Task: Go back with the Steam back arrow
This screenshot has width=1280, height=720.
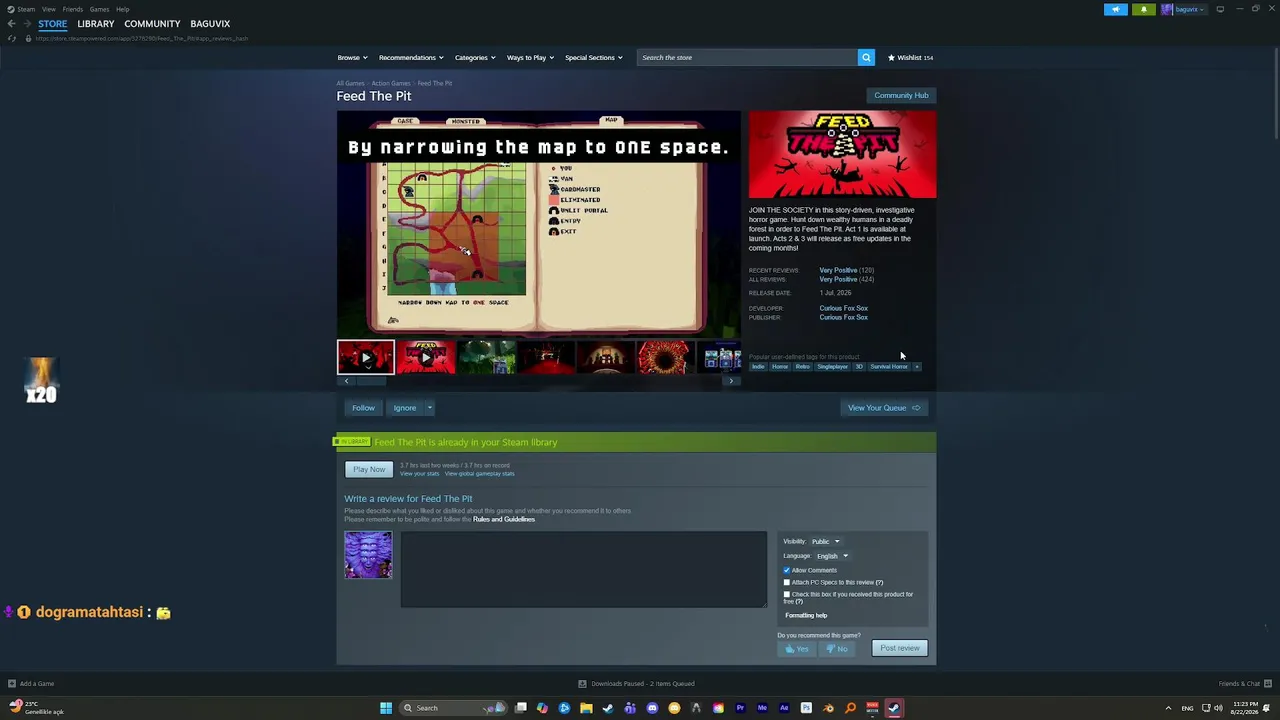Action: pos(11,24)
